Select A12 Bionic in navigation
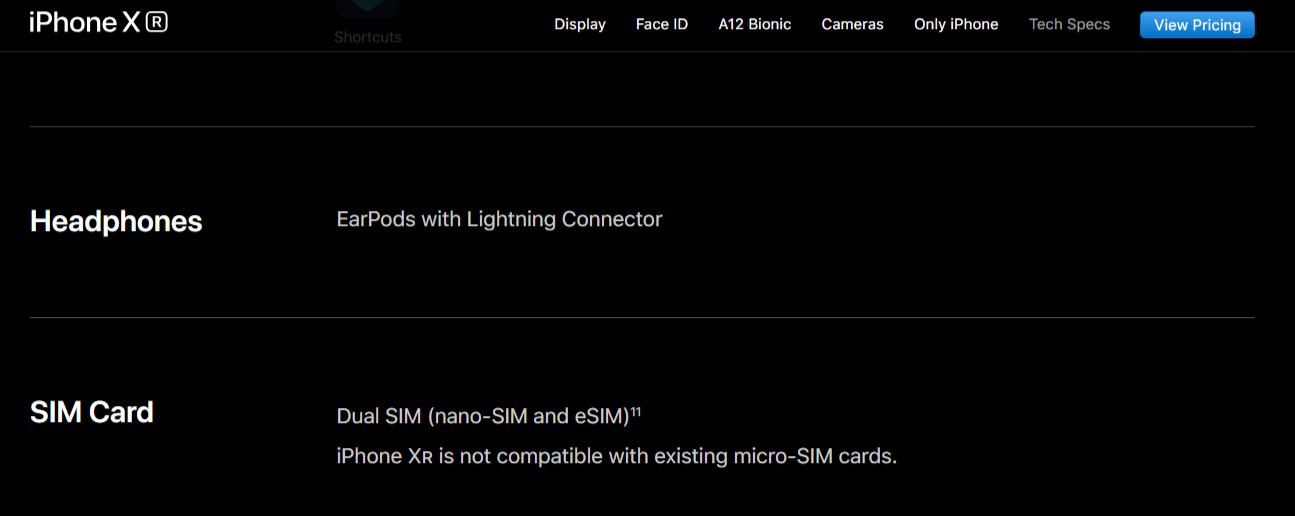This screenshot has width=1295, height=516. (x=754, y=24)
